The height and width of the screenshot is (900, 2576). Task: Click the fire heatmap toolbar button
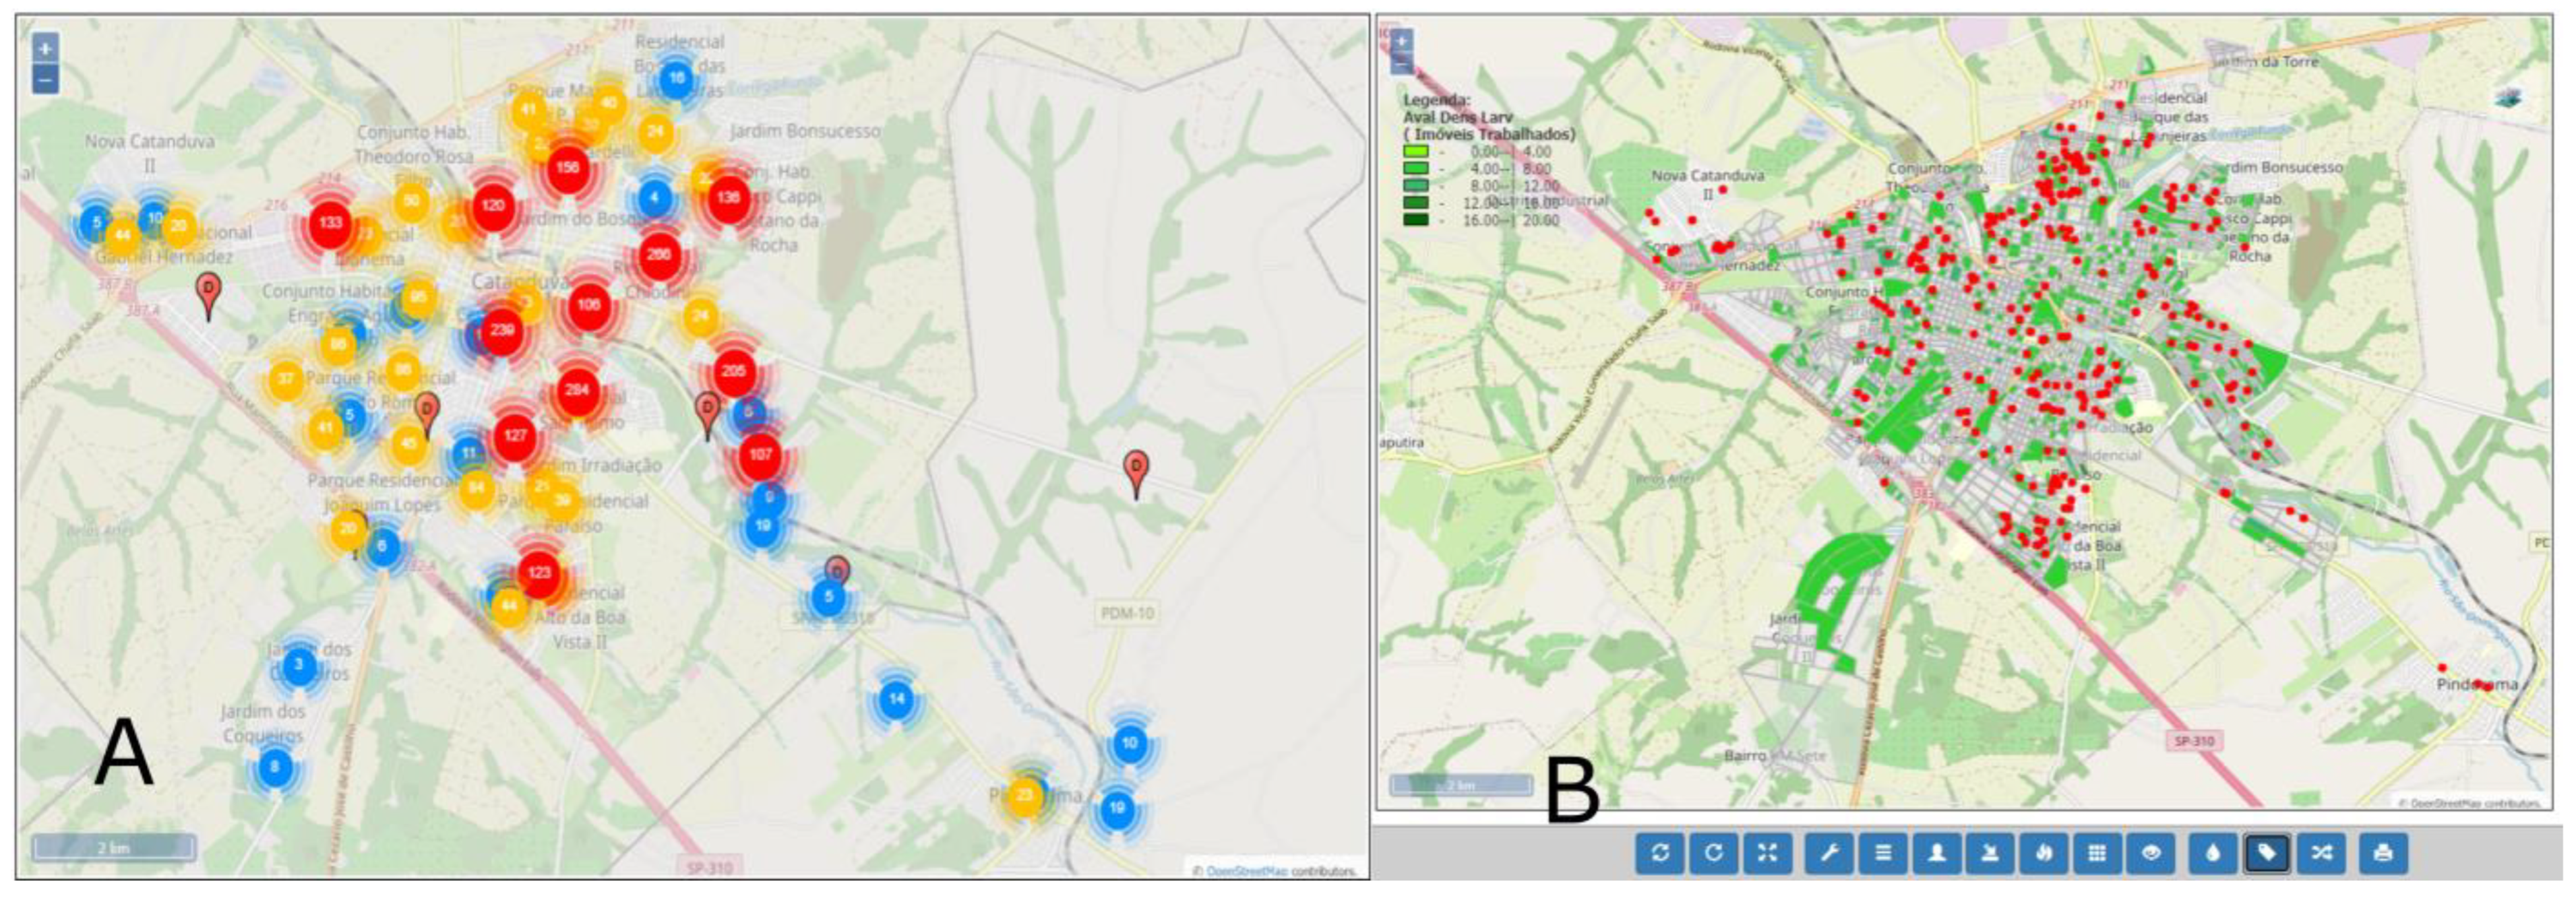coord(2044,853)
